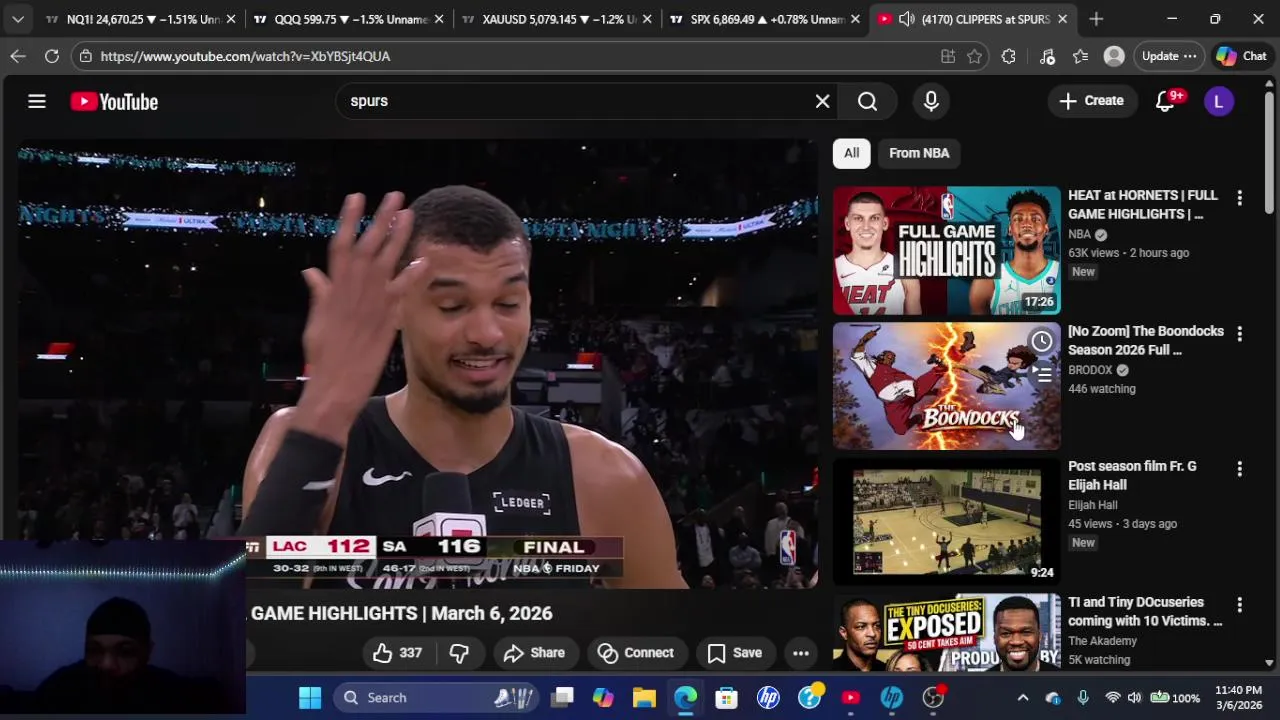1280x720 pixels.
Task: Open the 'HEAT at HORNETS | FULL GAME HIGHLIGHTS' title
Action: point(1143,204)
